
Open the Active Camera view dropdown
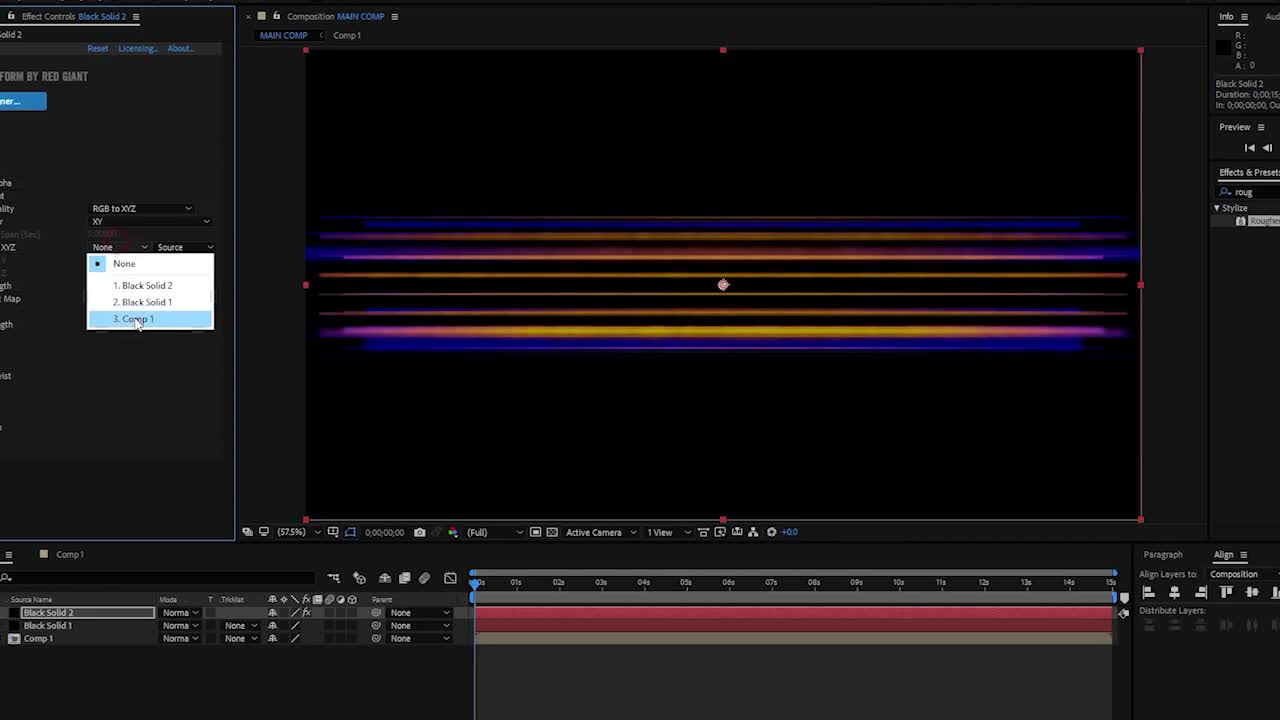[x=601, y=532]
